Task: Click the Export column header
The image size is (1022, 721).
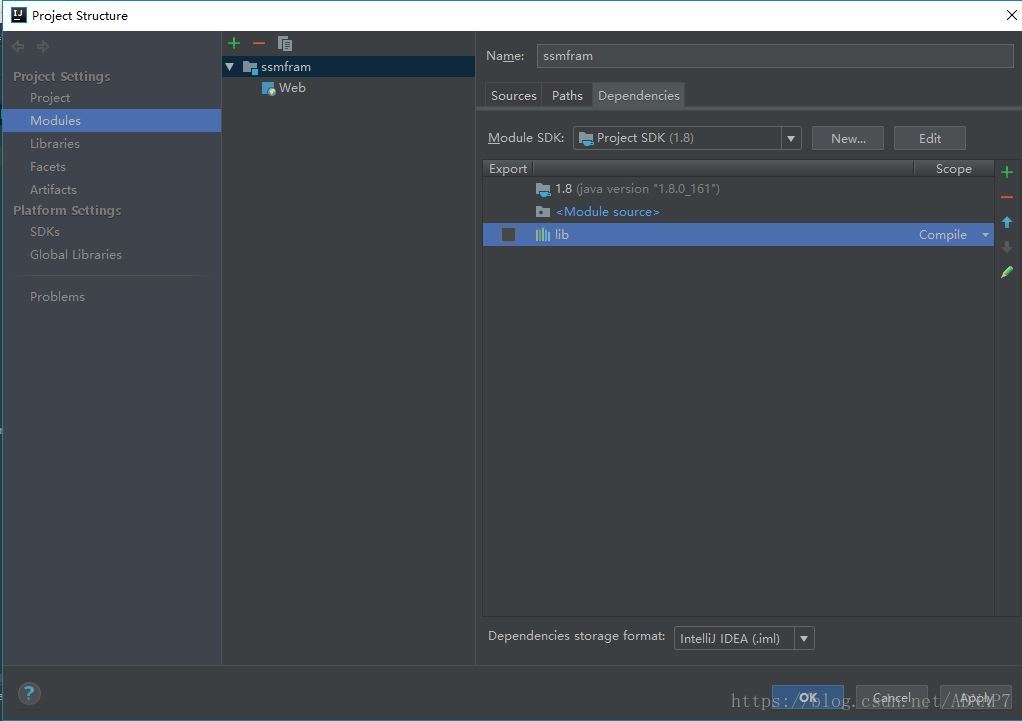Action: 508,169
